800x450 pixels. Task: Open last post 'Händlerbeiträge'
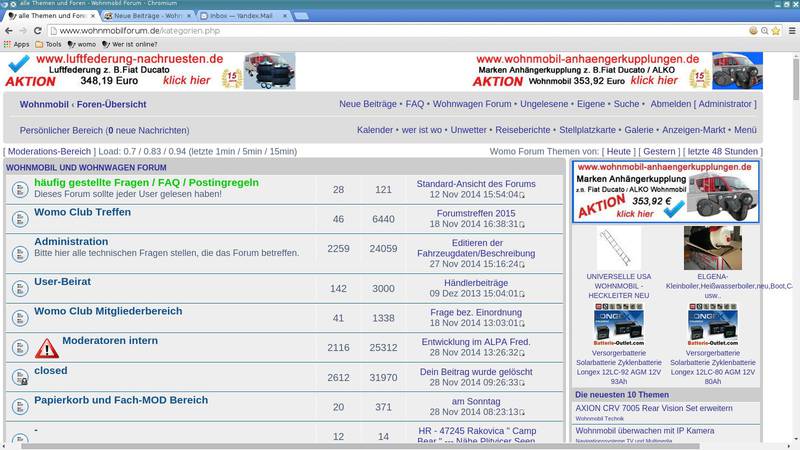pyautogui.click(x=476, y=283)
